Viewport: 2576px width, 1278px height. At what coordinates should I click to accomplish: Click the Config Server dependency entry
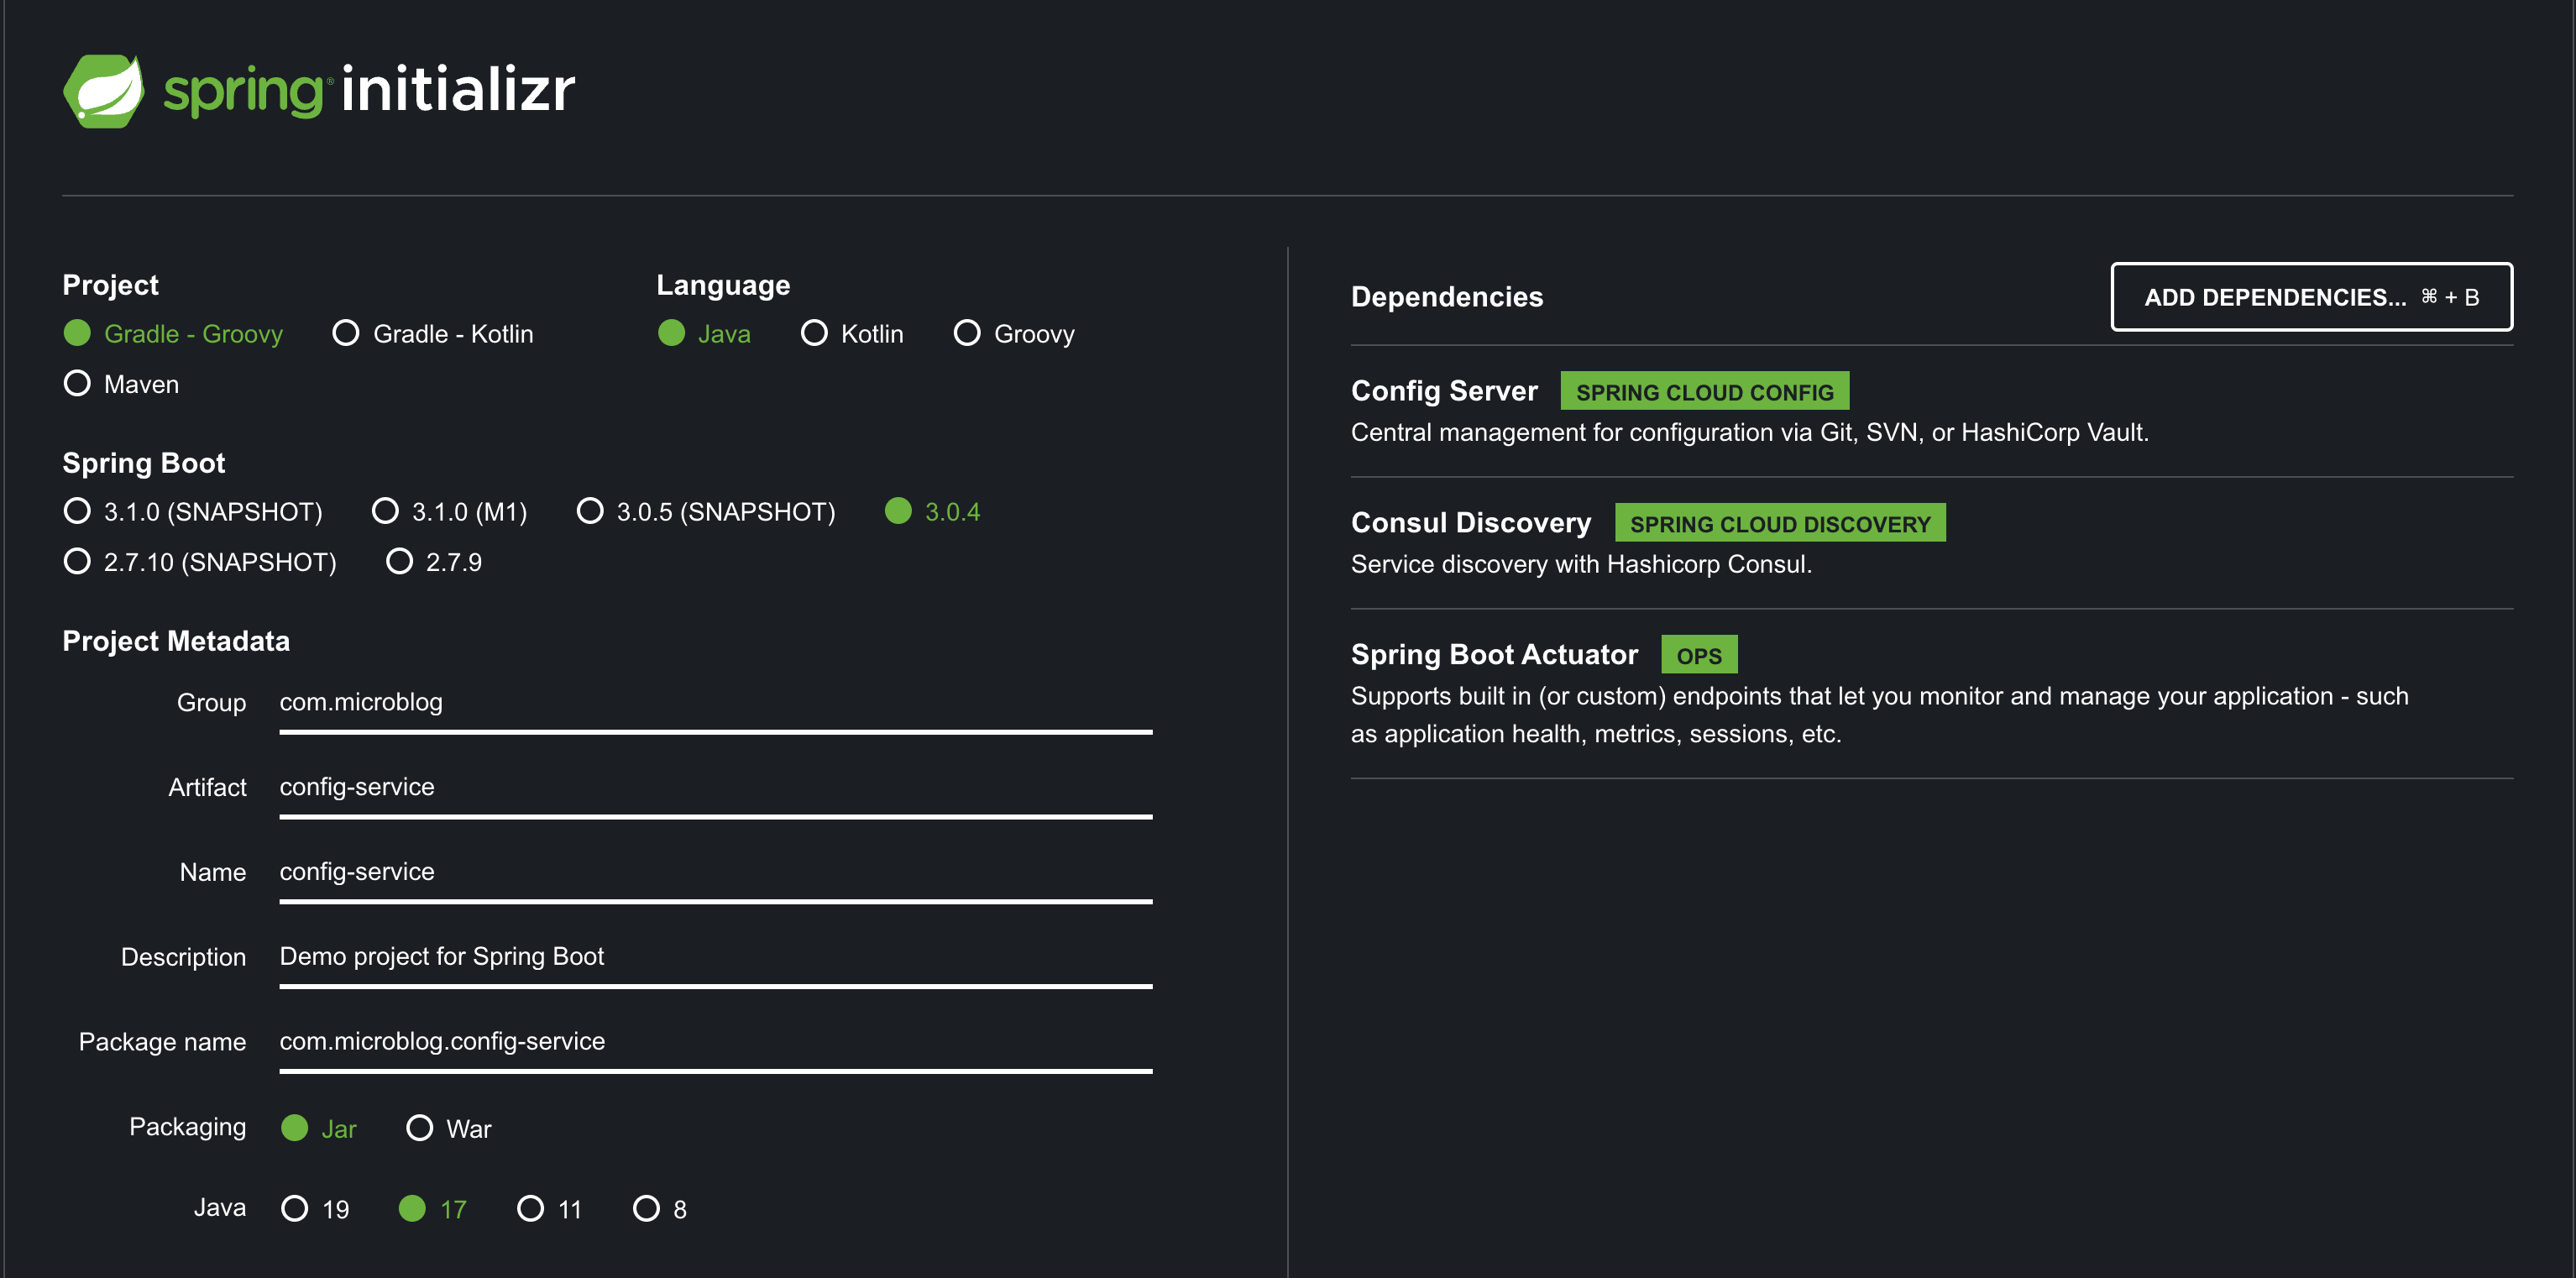(x=1443, y=391)
